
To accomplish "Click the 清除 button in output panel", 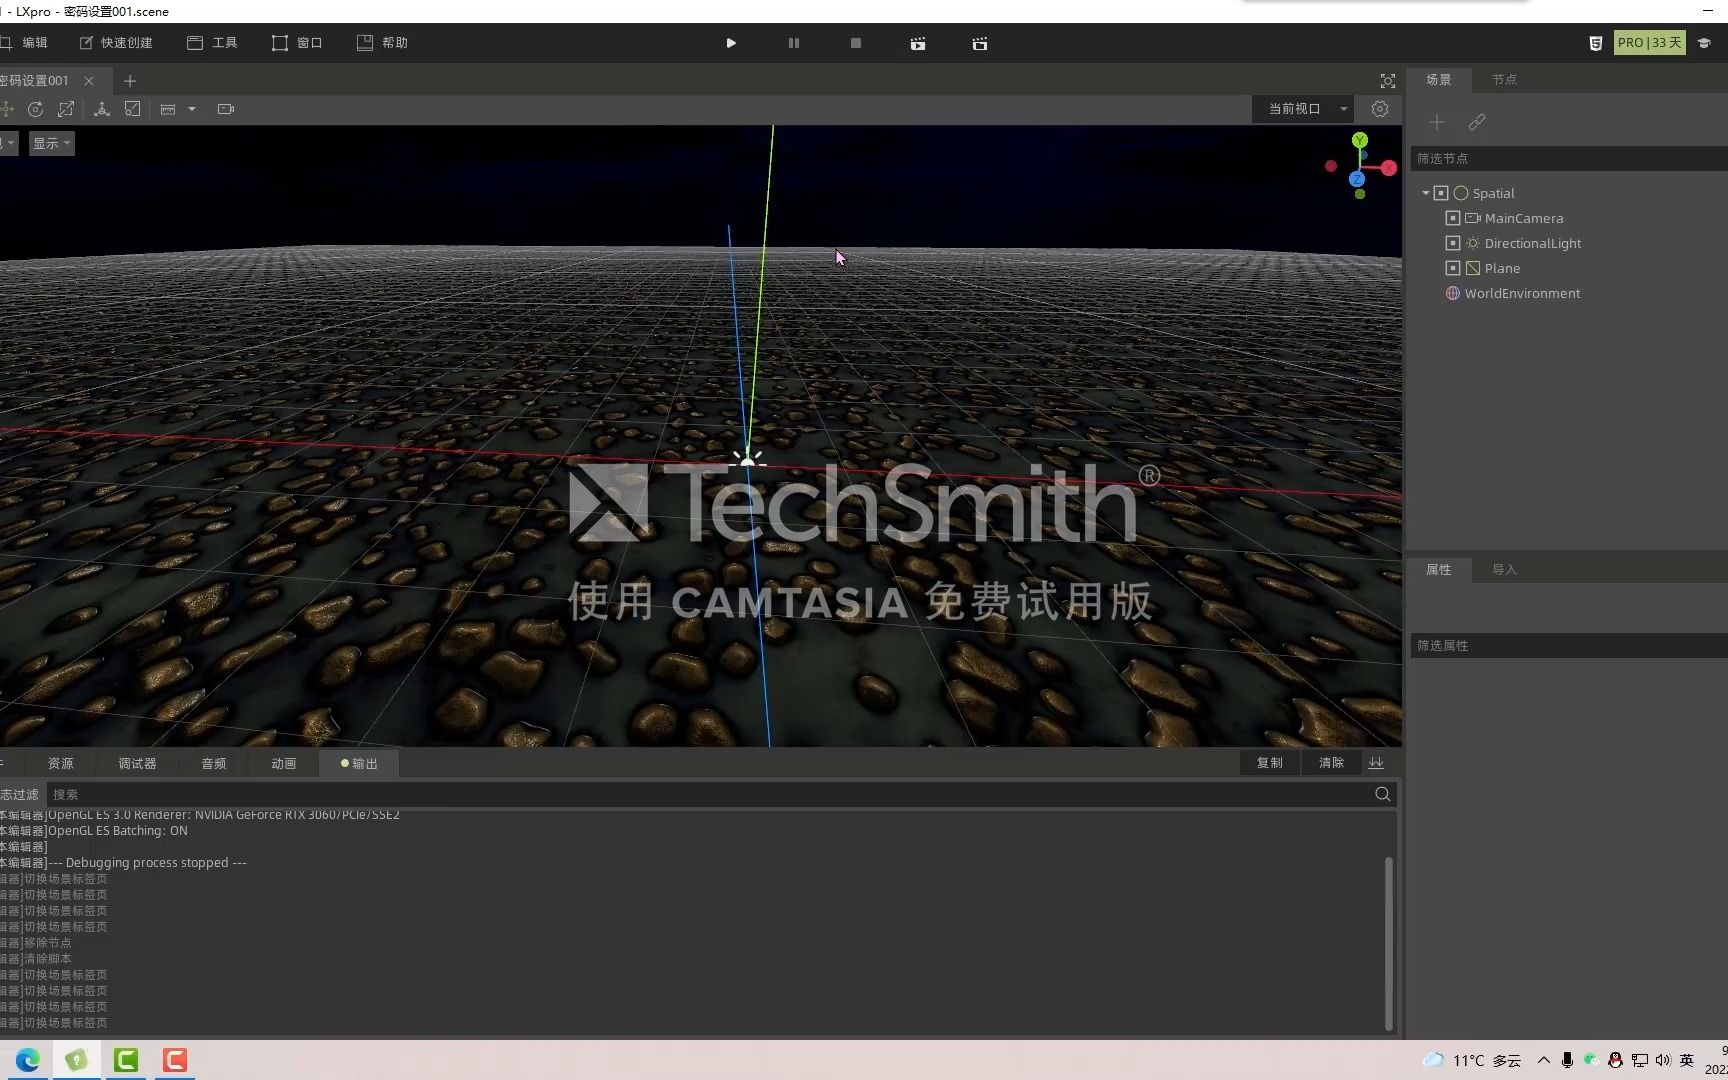I will pos(1331,763).
